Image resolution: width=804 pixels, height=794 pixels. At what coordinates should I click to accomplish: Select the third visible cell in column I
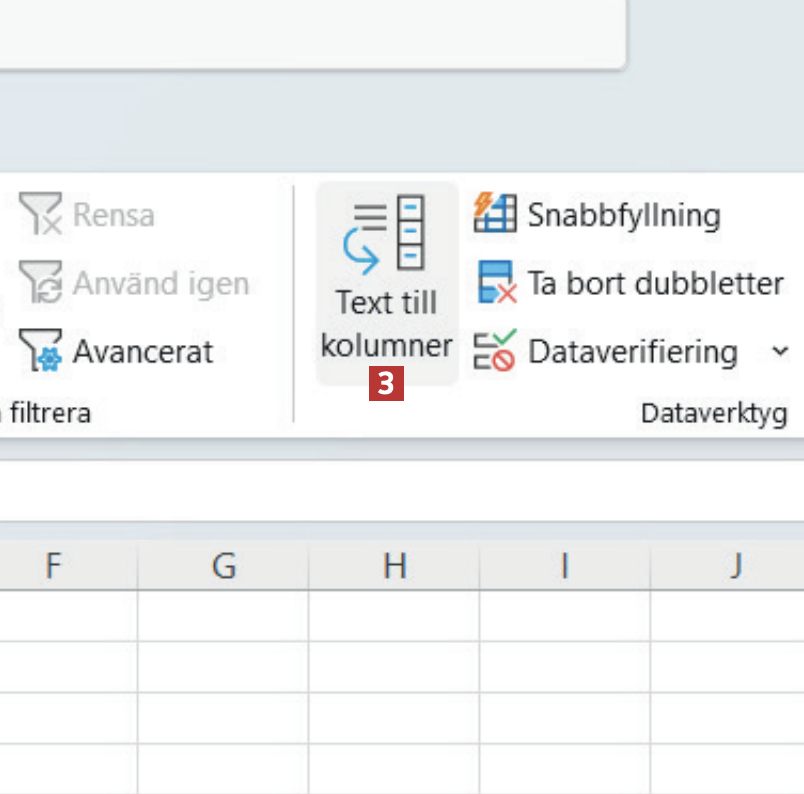tap(564, 718)
